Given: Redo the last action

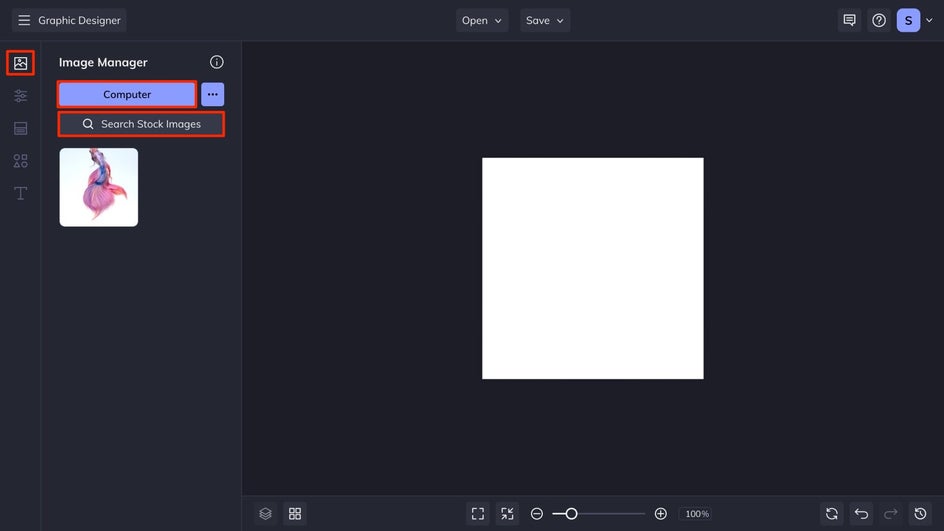Looking at the screenshot, I should [891, 514].
